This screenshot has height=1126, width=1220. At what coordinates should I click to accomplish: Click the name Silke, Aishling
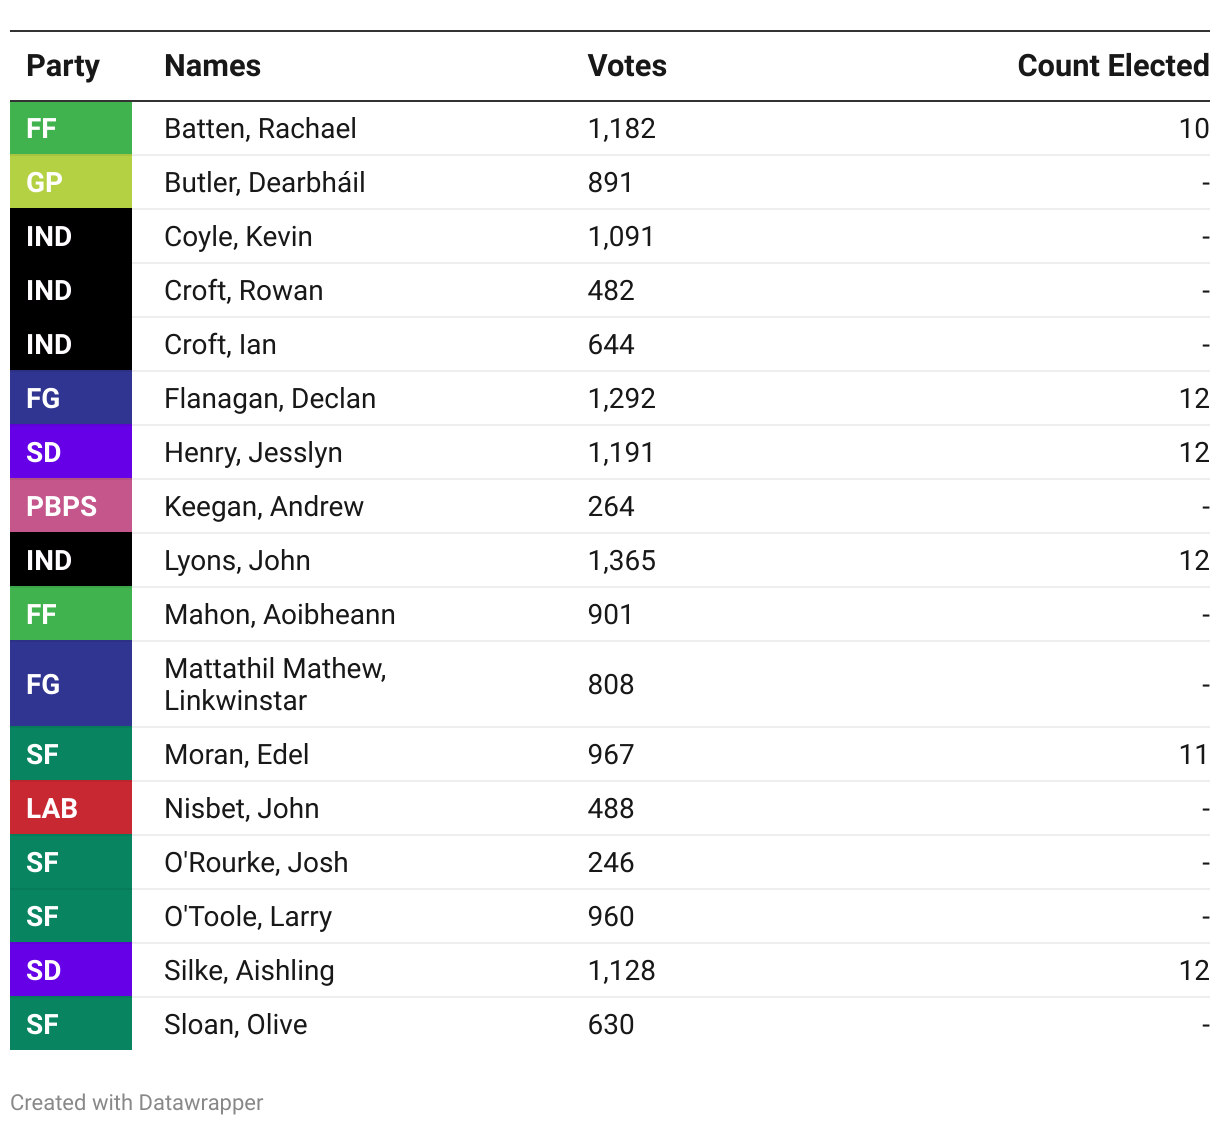(x=249, y=970)
